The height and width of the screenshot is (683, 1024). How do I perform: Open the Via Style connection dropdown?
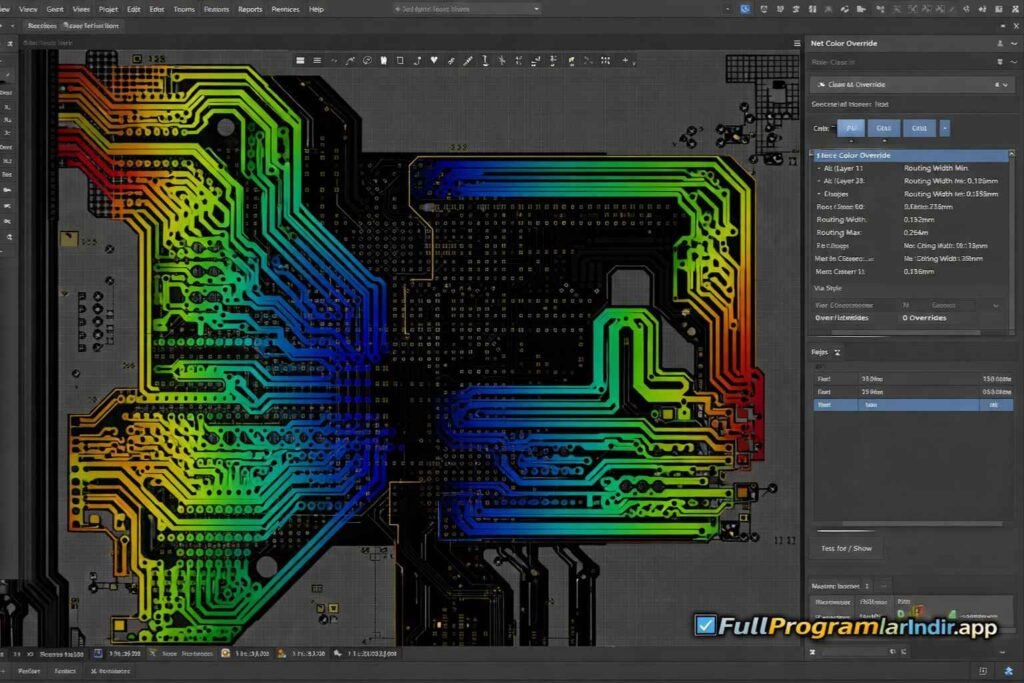click(x=994, y=303)
